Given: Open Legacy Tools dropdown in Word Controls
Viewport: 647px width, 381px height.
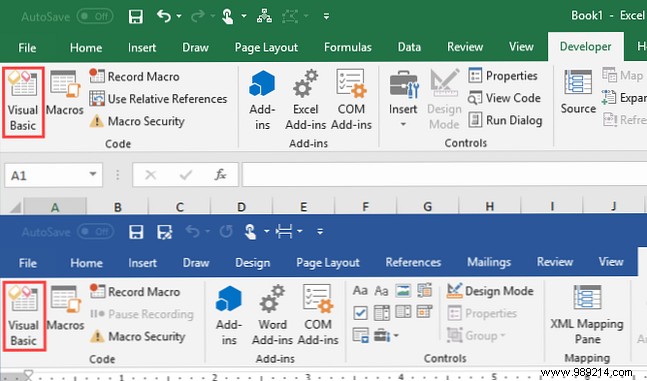Looking at the screenshot, I should (x=387, y=336).
